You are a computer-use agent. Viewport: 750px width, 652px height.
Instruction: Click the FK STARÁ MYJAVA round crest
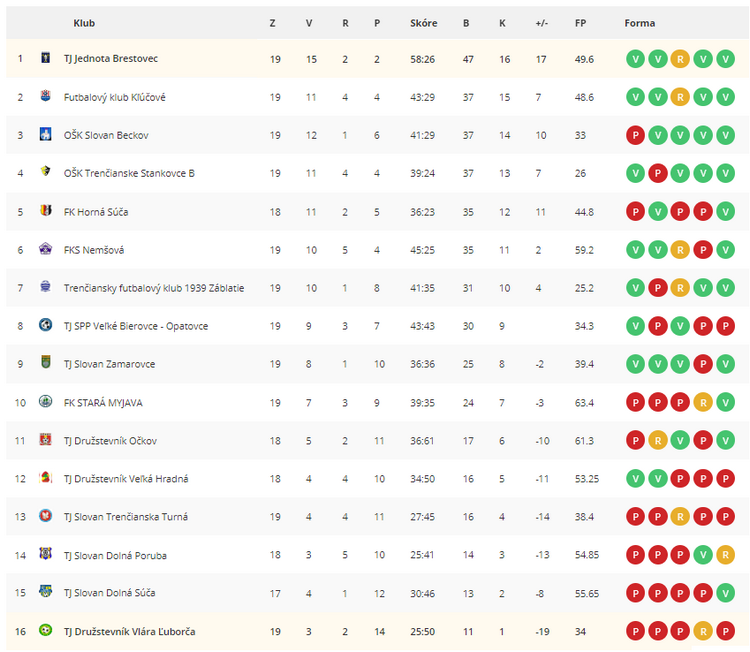[45, 401]
